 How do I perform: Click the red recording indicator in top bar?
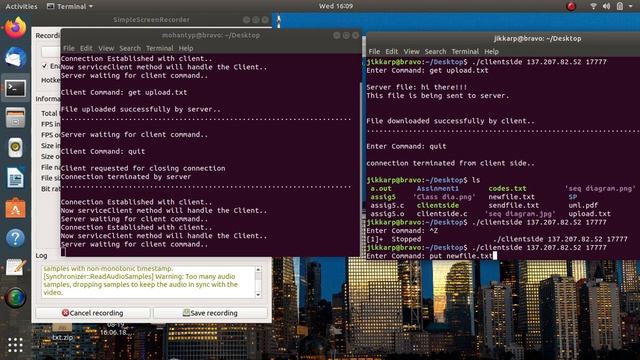pyautogui.click(x=571, y=6)
